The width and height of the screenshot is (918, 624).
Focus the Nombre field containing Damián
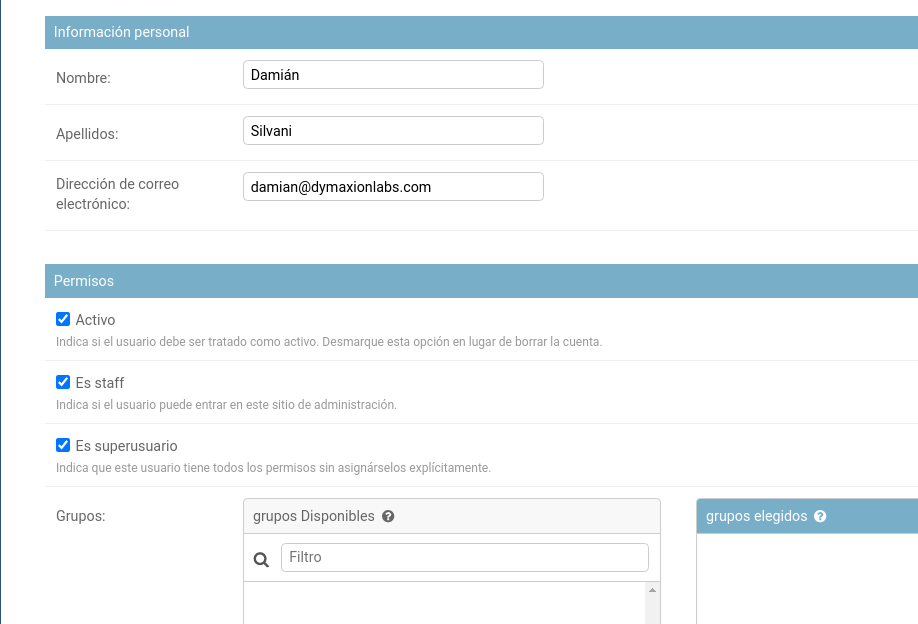[393, 75]
